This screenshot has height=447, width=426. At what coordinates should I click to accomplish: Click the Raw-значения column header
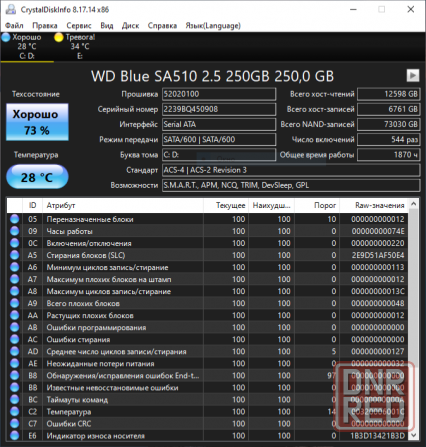point(374,205)
